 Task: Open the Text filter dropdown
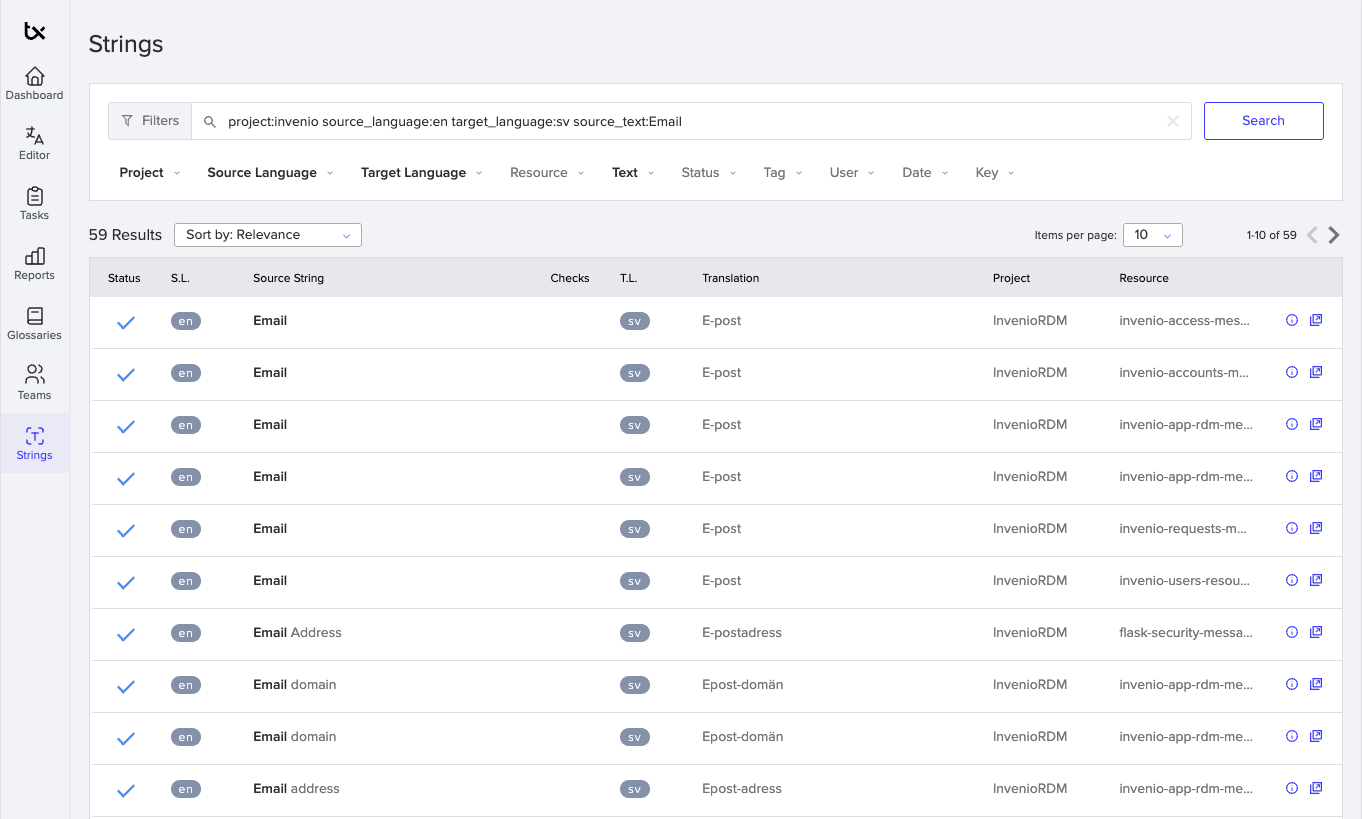(633, 173)
